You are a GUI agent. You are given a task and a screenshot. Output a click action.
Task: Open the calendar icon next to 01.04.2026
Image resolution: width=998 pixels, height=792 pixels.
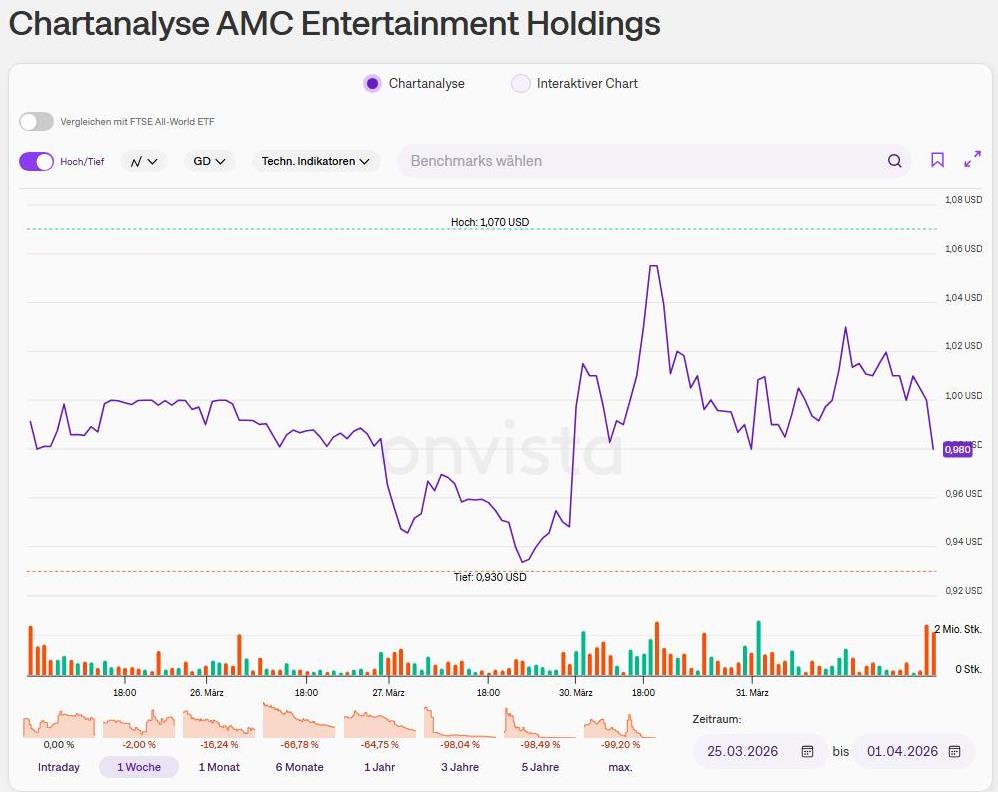click(x=954, y=751)
